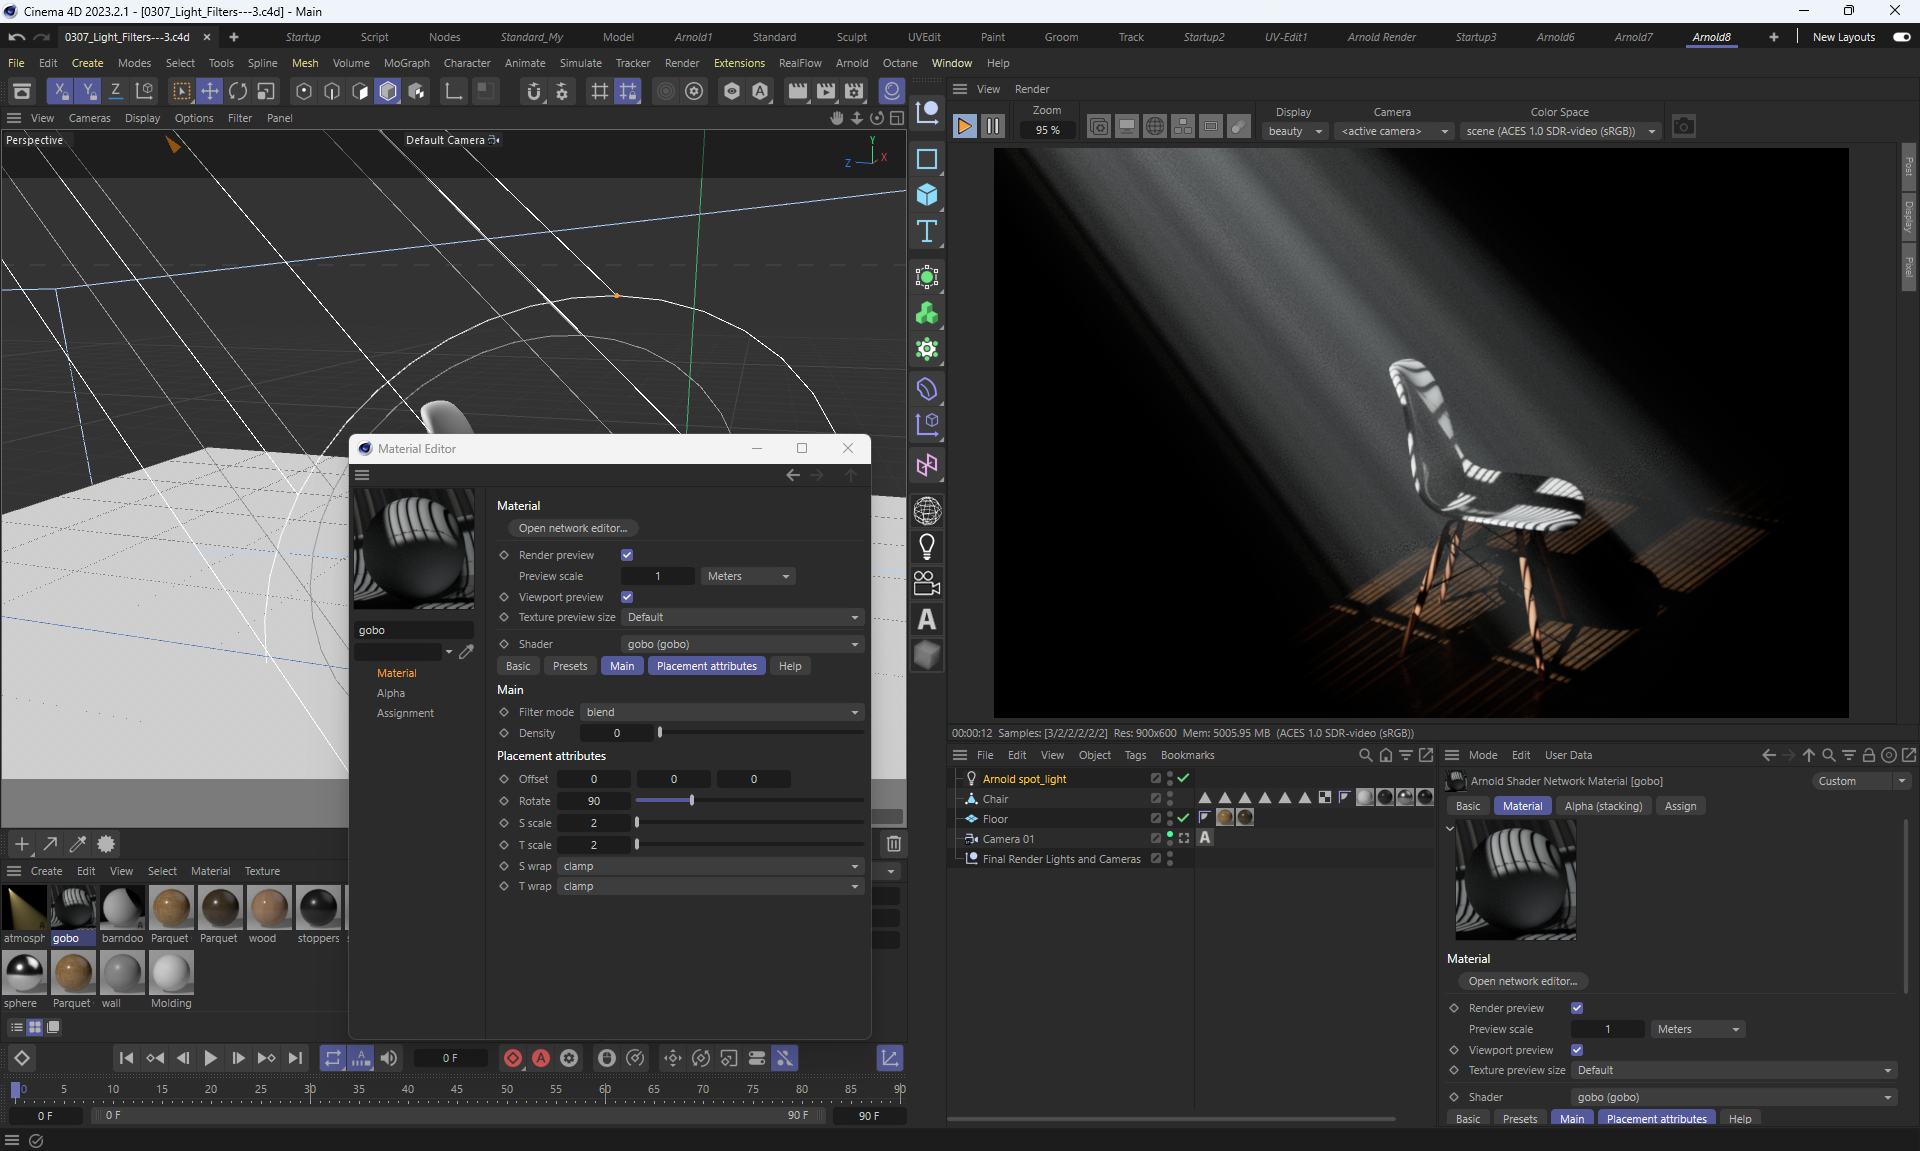Image resolution: width=1920 pixels, height=1151 pixels.
Task: Toggle the New Layouts switch
Action: tap(1901, 37)
